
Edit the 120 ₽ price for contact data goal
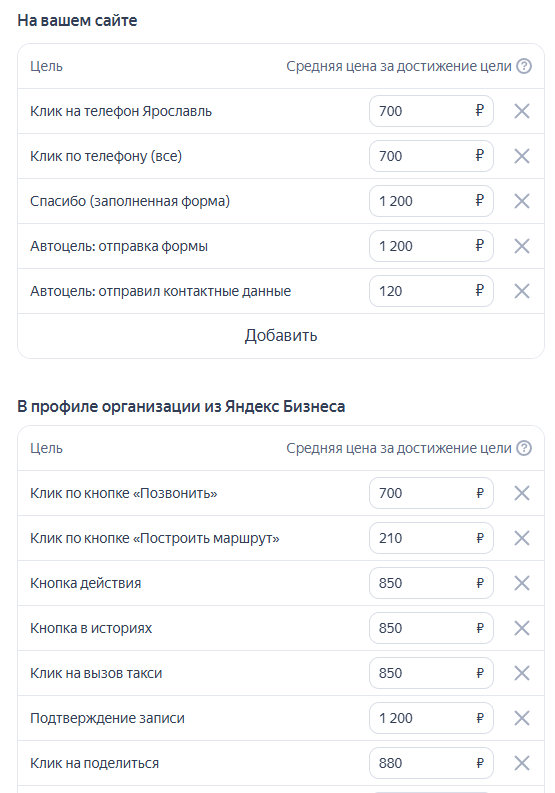pos(431,291)
